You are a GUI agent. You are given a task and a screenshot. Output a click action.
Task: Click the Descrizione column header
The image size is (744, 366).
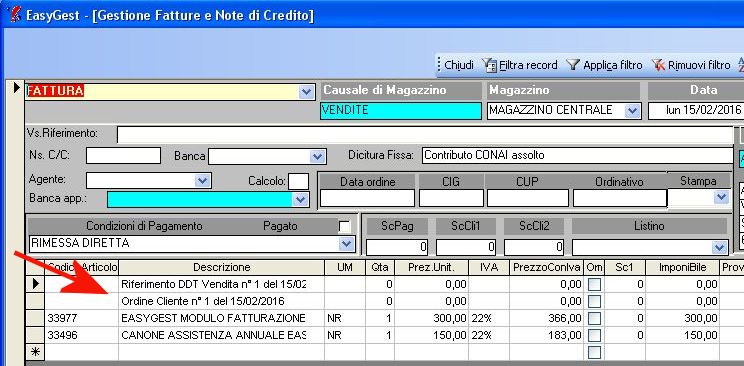[x=222, y=267]
